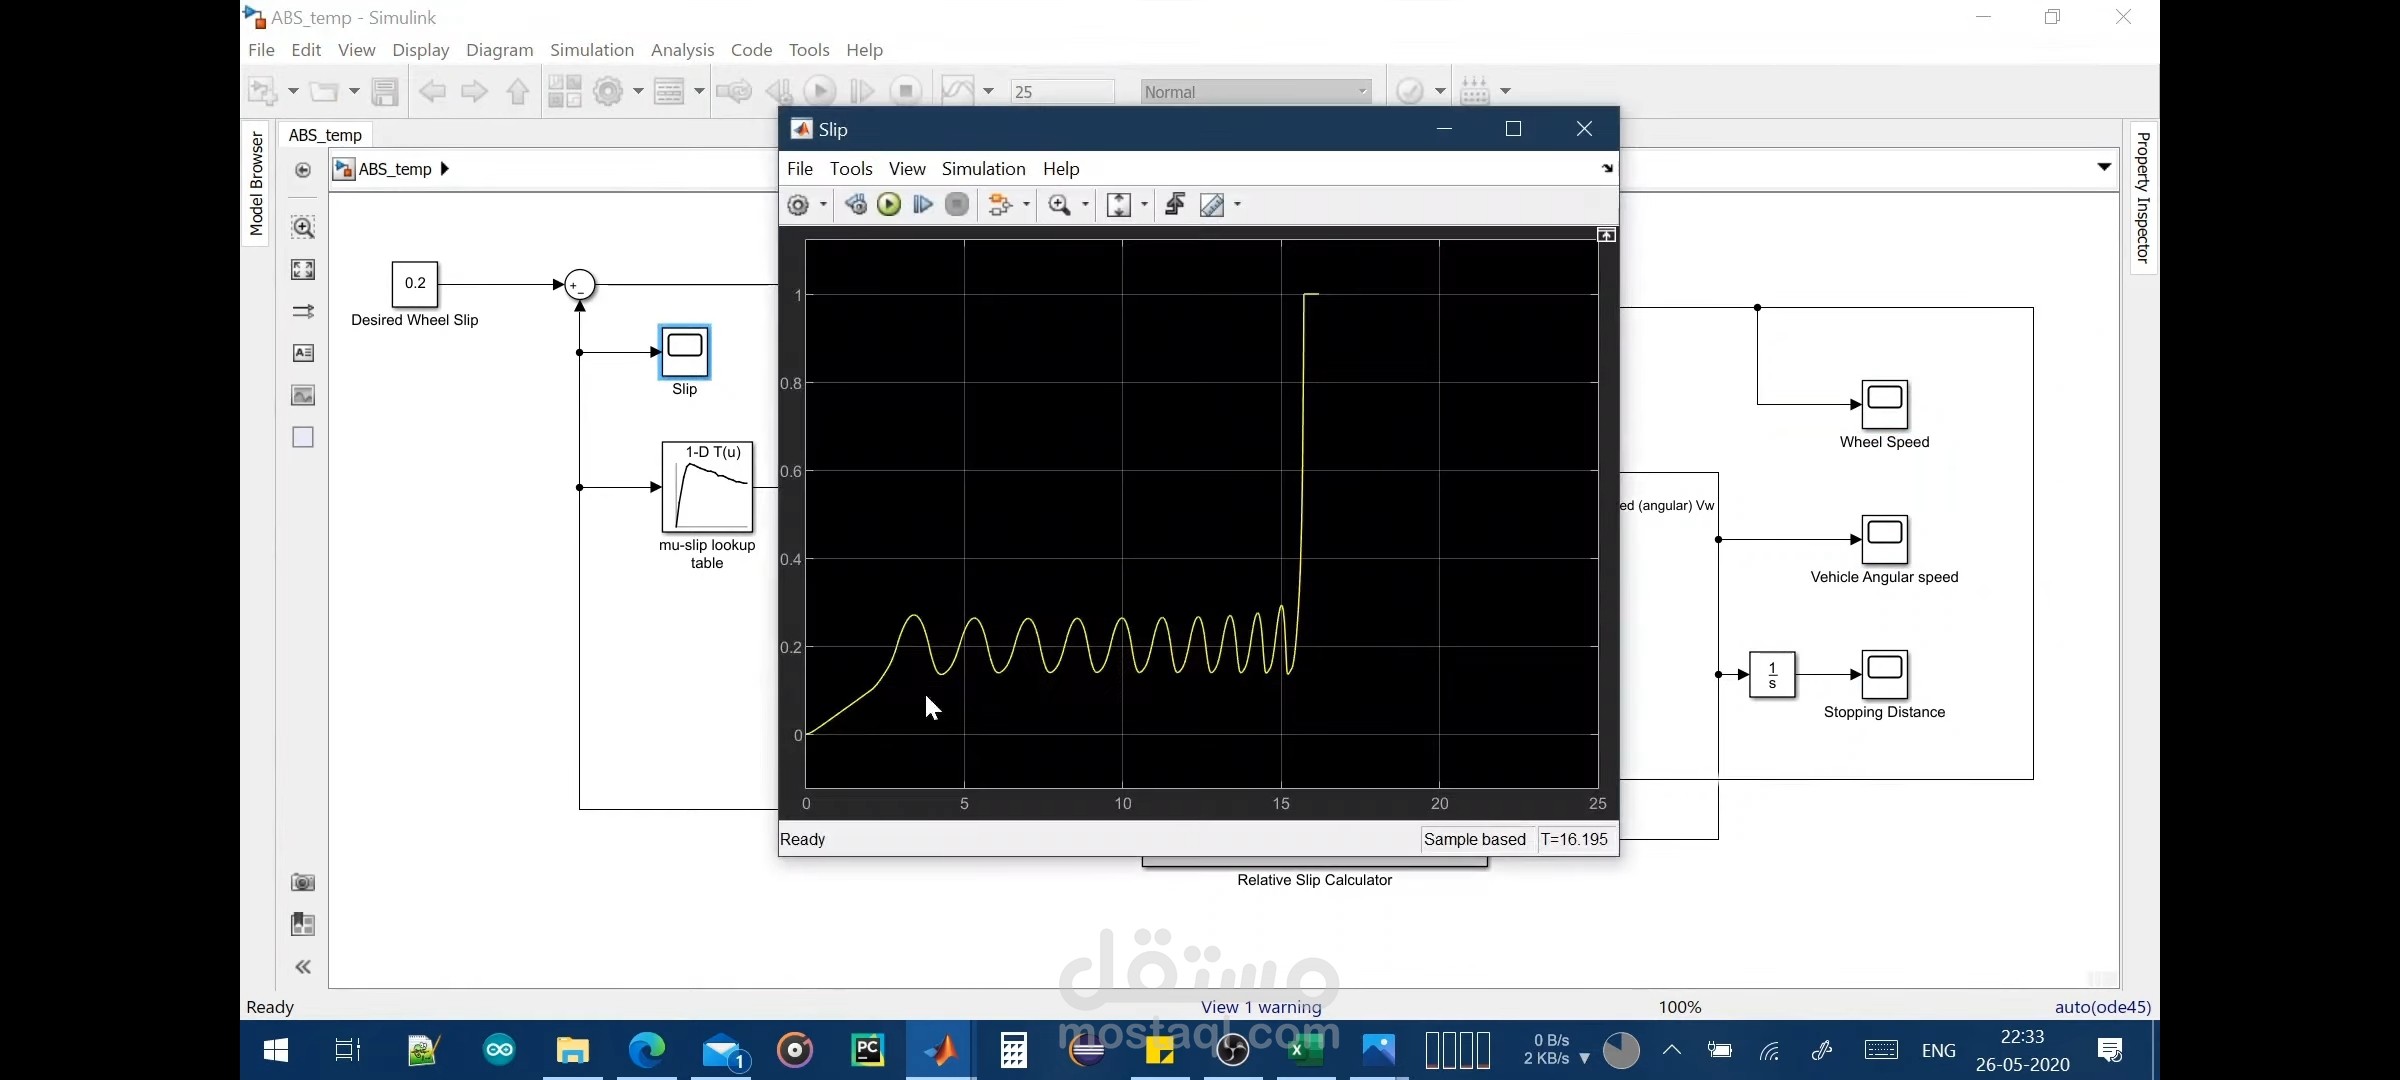Select the 1/s integrator block
Screen dimensions: 2400x1080
tap(1772, 675)
